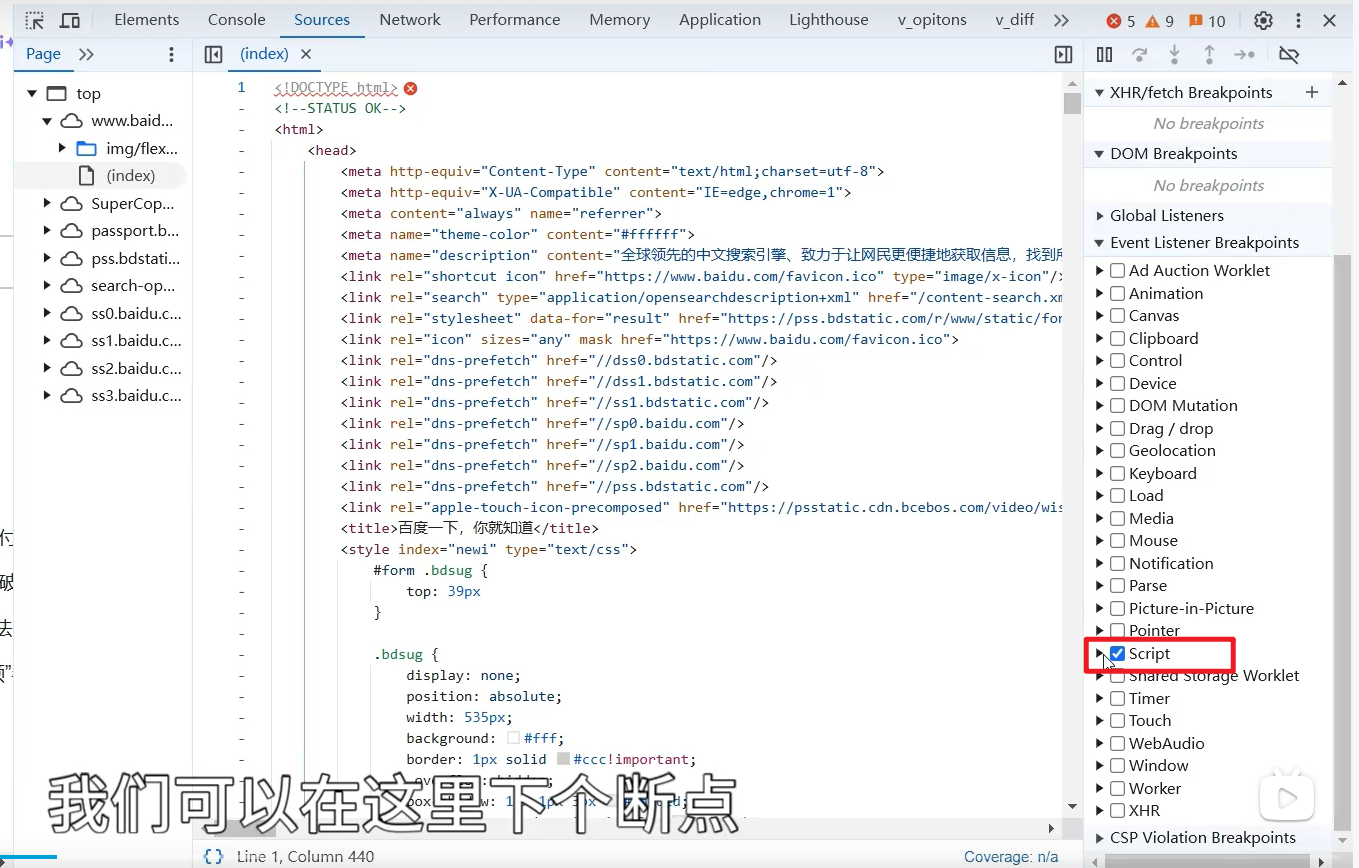Click the Coverage: n/a link

point(1010,857)
